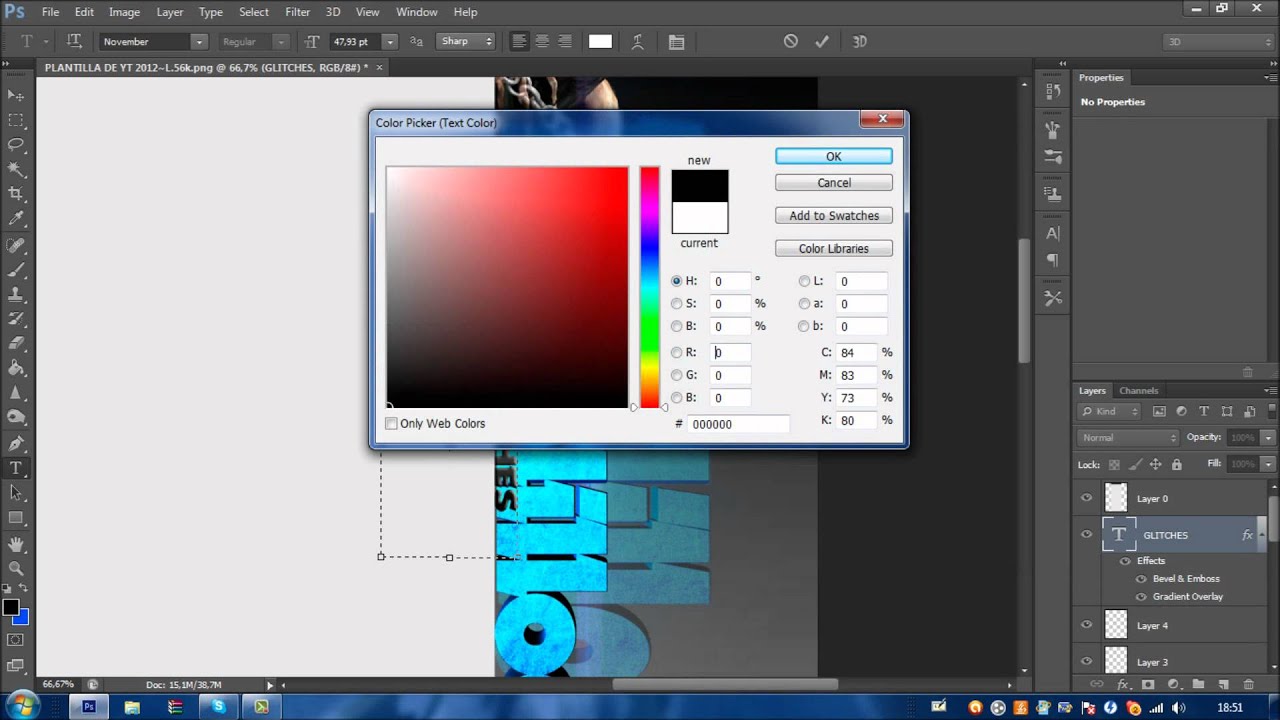
Task: Select the Zoom tool
Action: pos(16,569)
